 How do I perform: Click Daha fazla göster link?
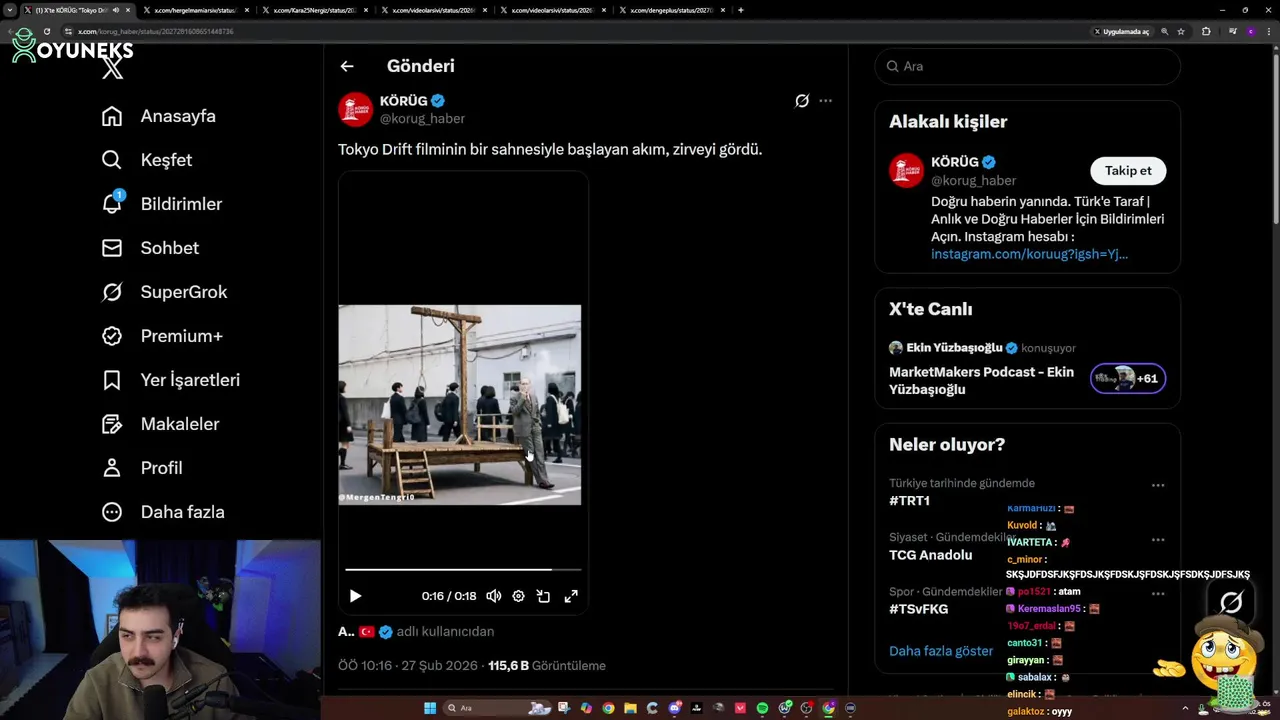pyautogui.click(x=941, y=651)
